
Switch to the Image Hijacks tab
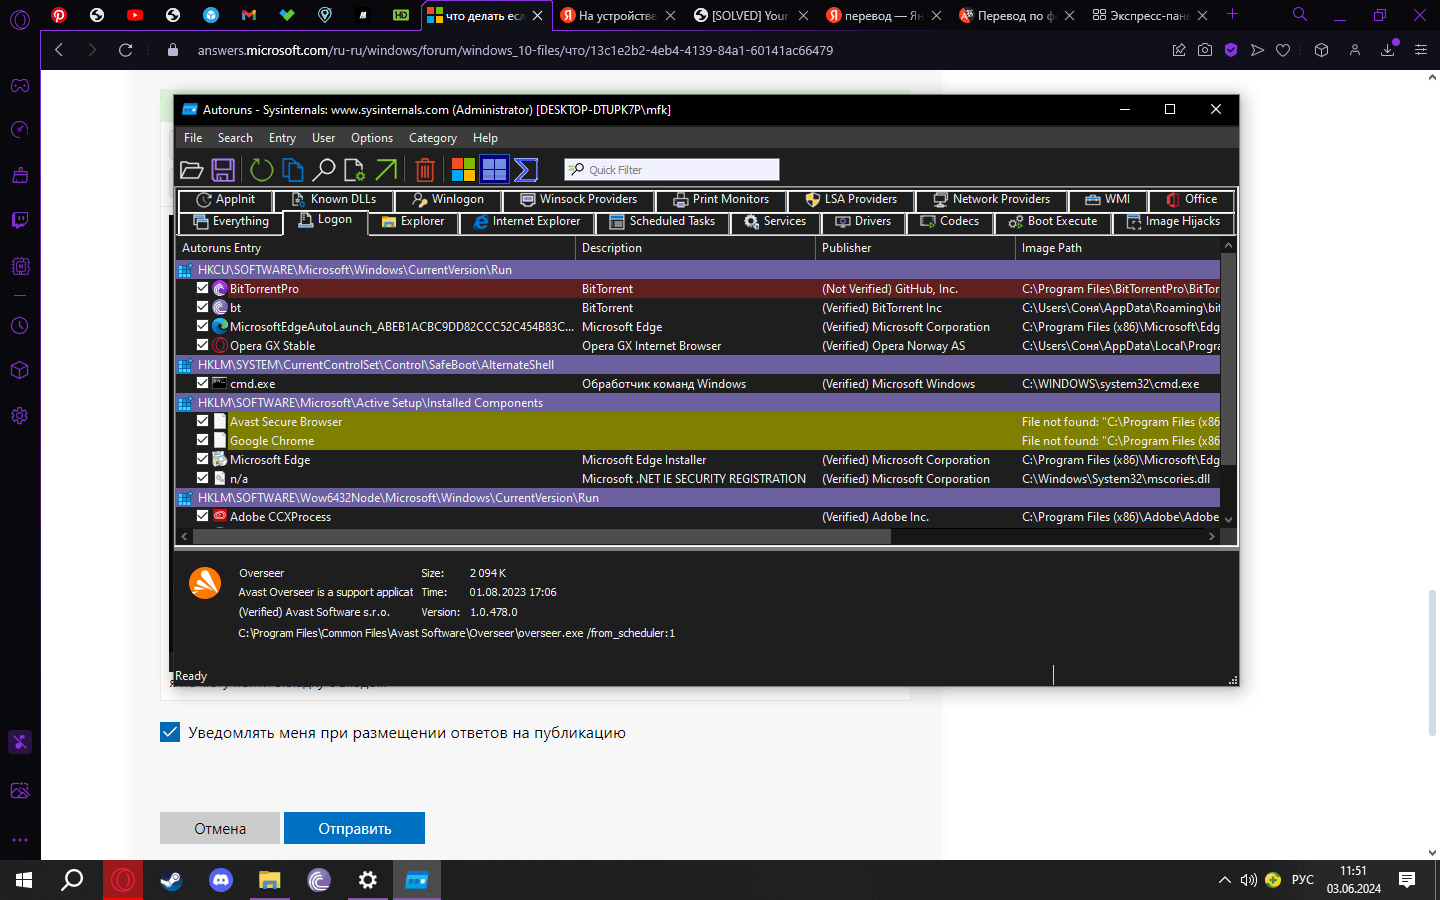1173,222
